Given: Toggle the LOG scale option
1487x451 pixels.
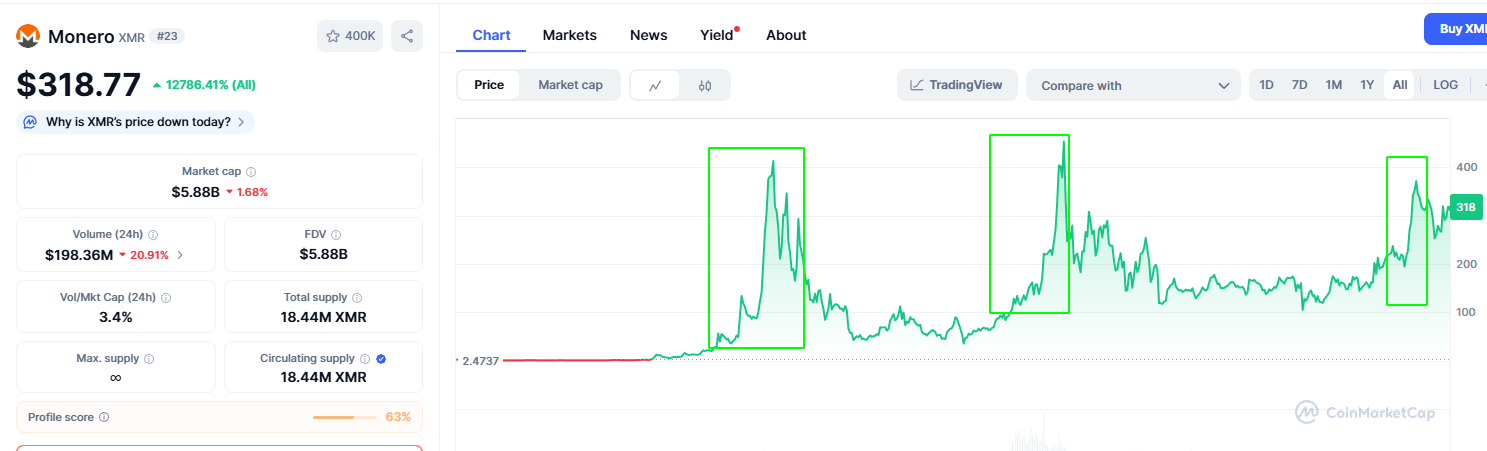Looking at the screenshot, I should [1445, 85].
